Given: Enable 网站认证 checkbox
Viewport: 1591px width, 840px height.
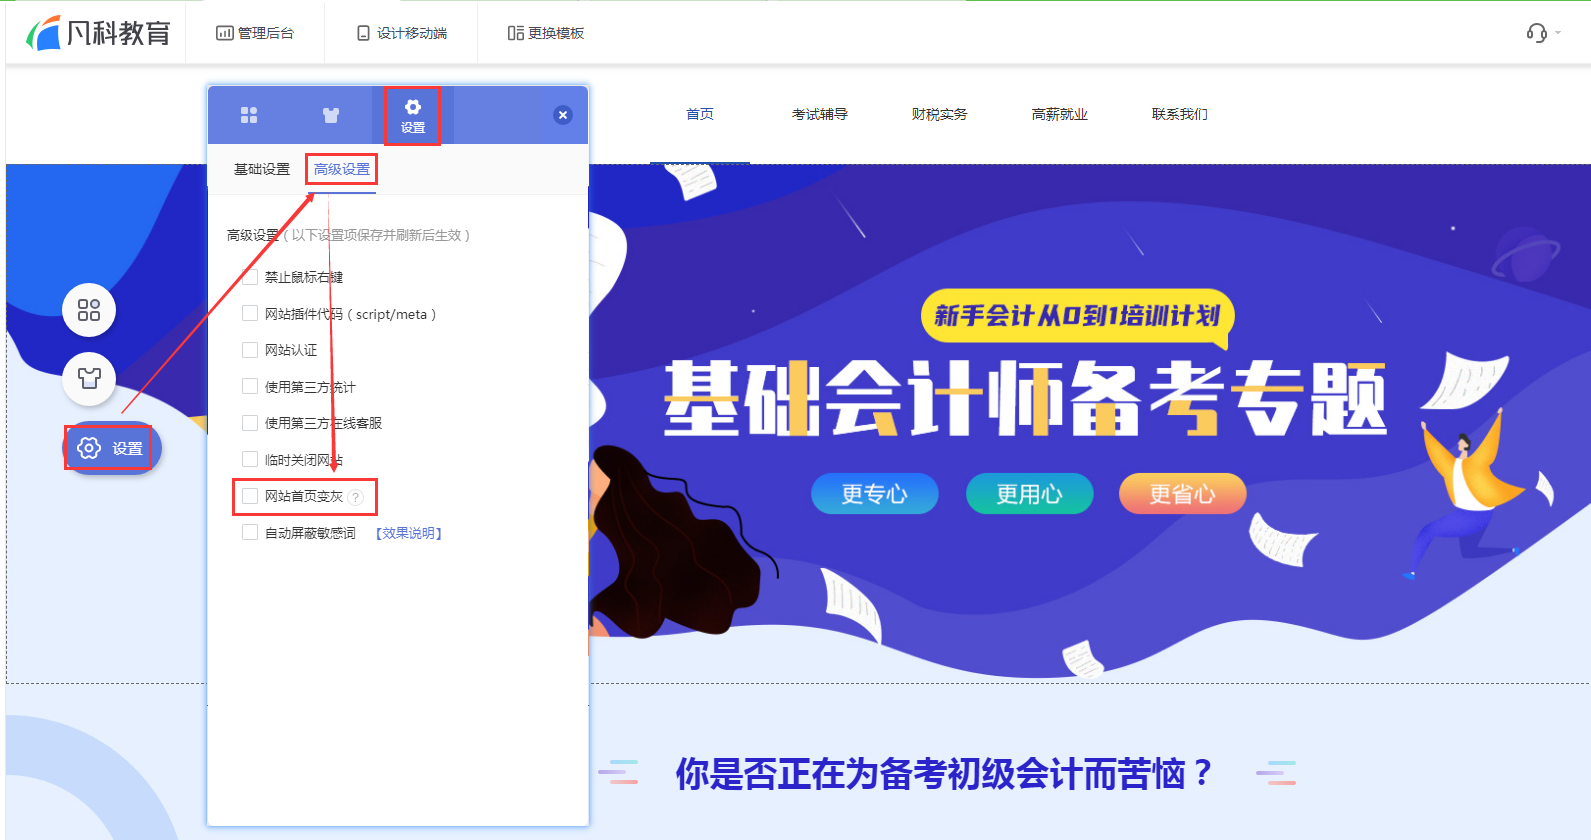Looking at the screenshot, I should (x=250, y=350).
